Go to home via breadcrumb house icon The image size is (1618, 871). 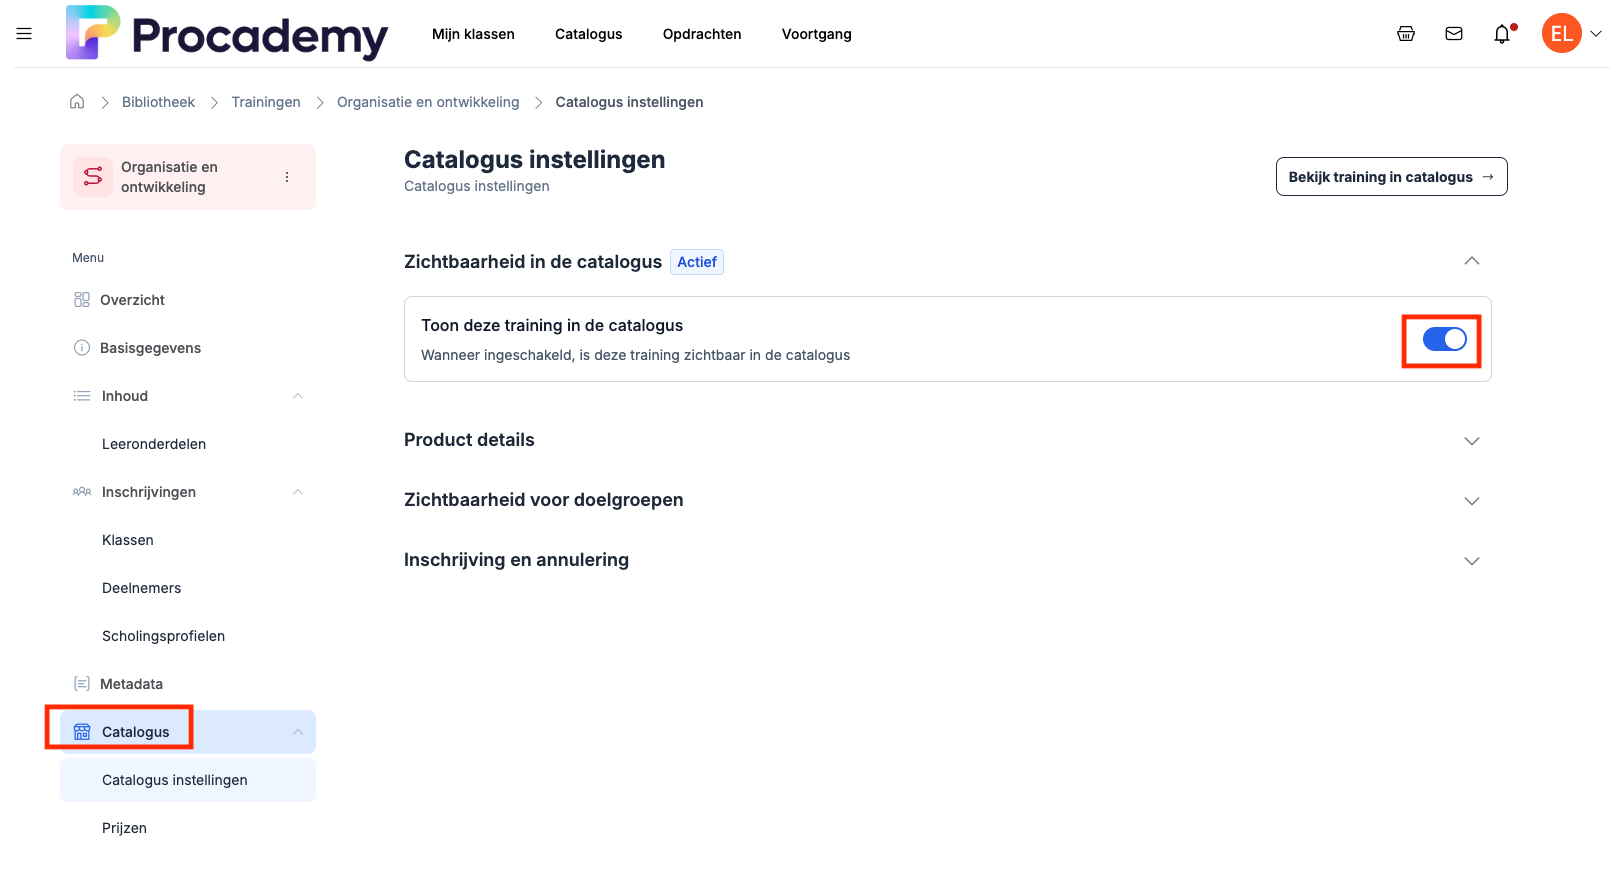(77, 102)
